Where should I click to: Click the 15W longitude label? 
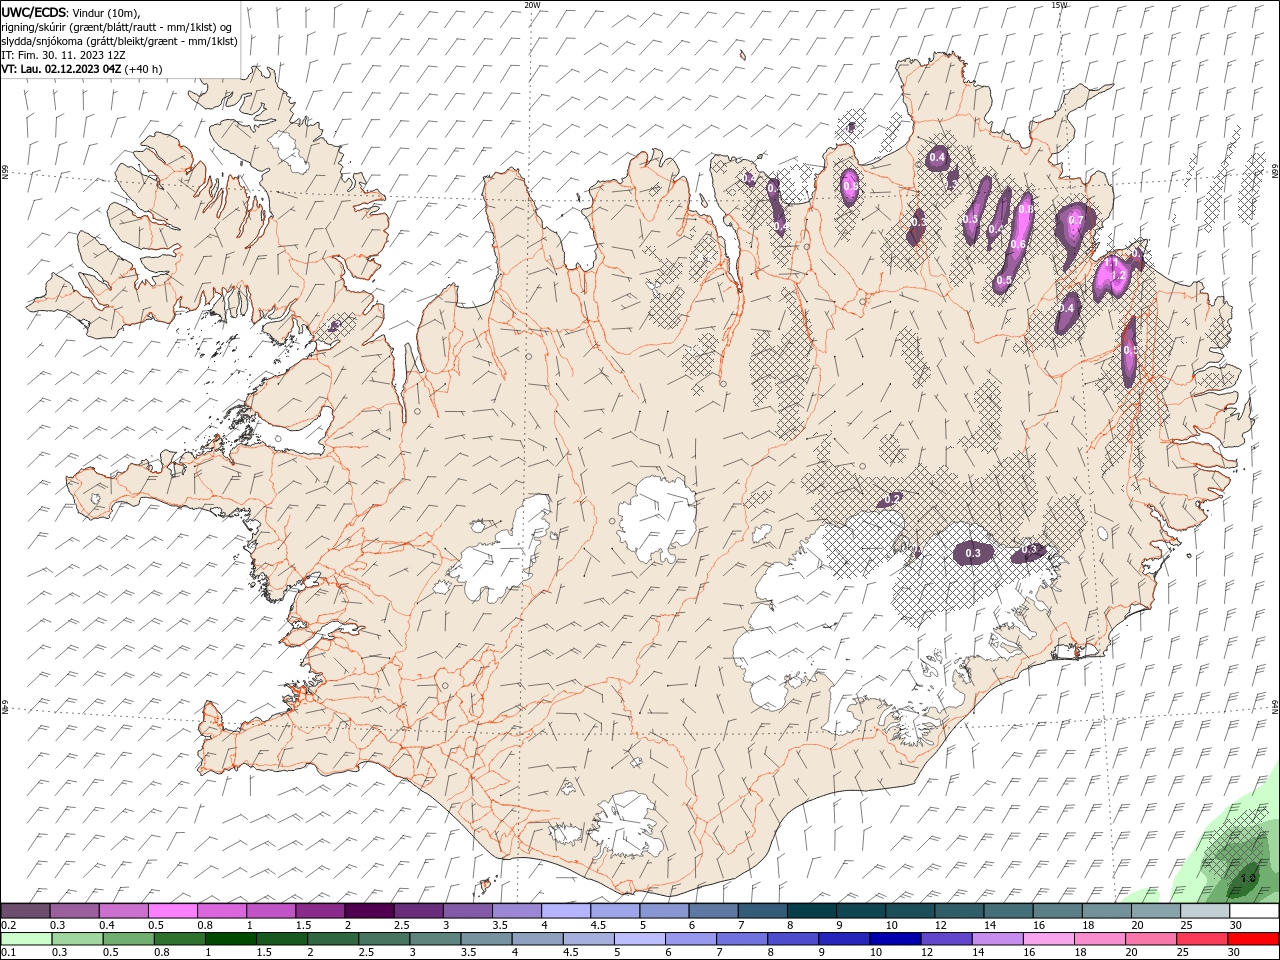[1059, 5]
